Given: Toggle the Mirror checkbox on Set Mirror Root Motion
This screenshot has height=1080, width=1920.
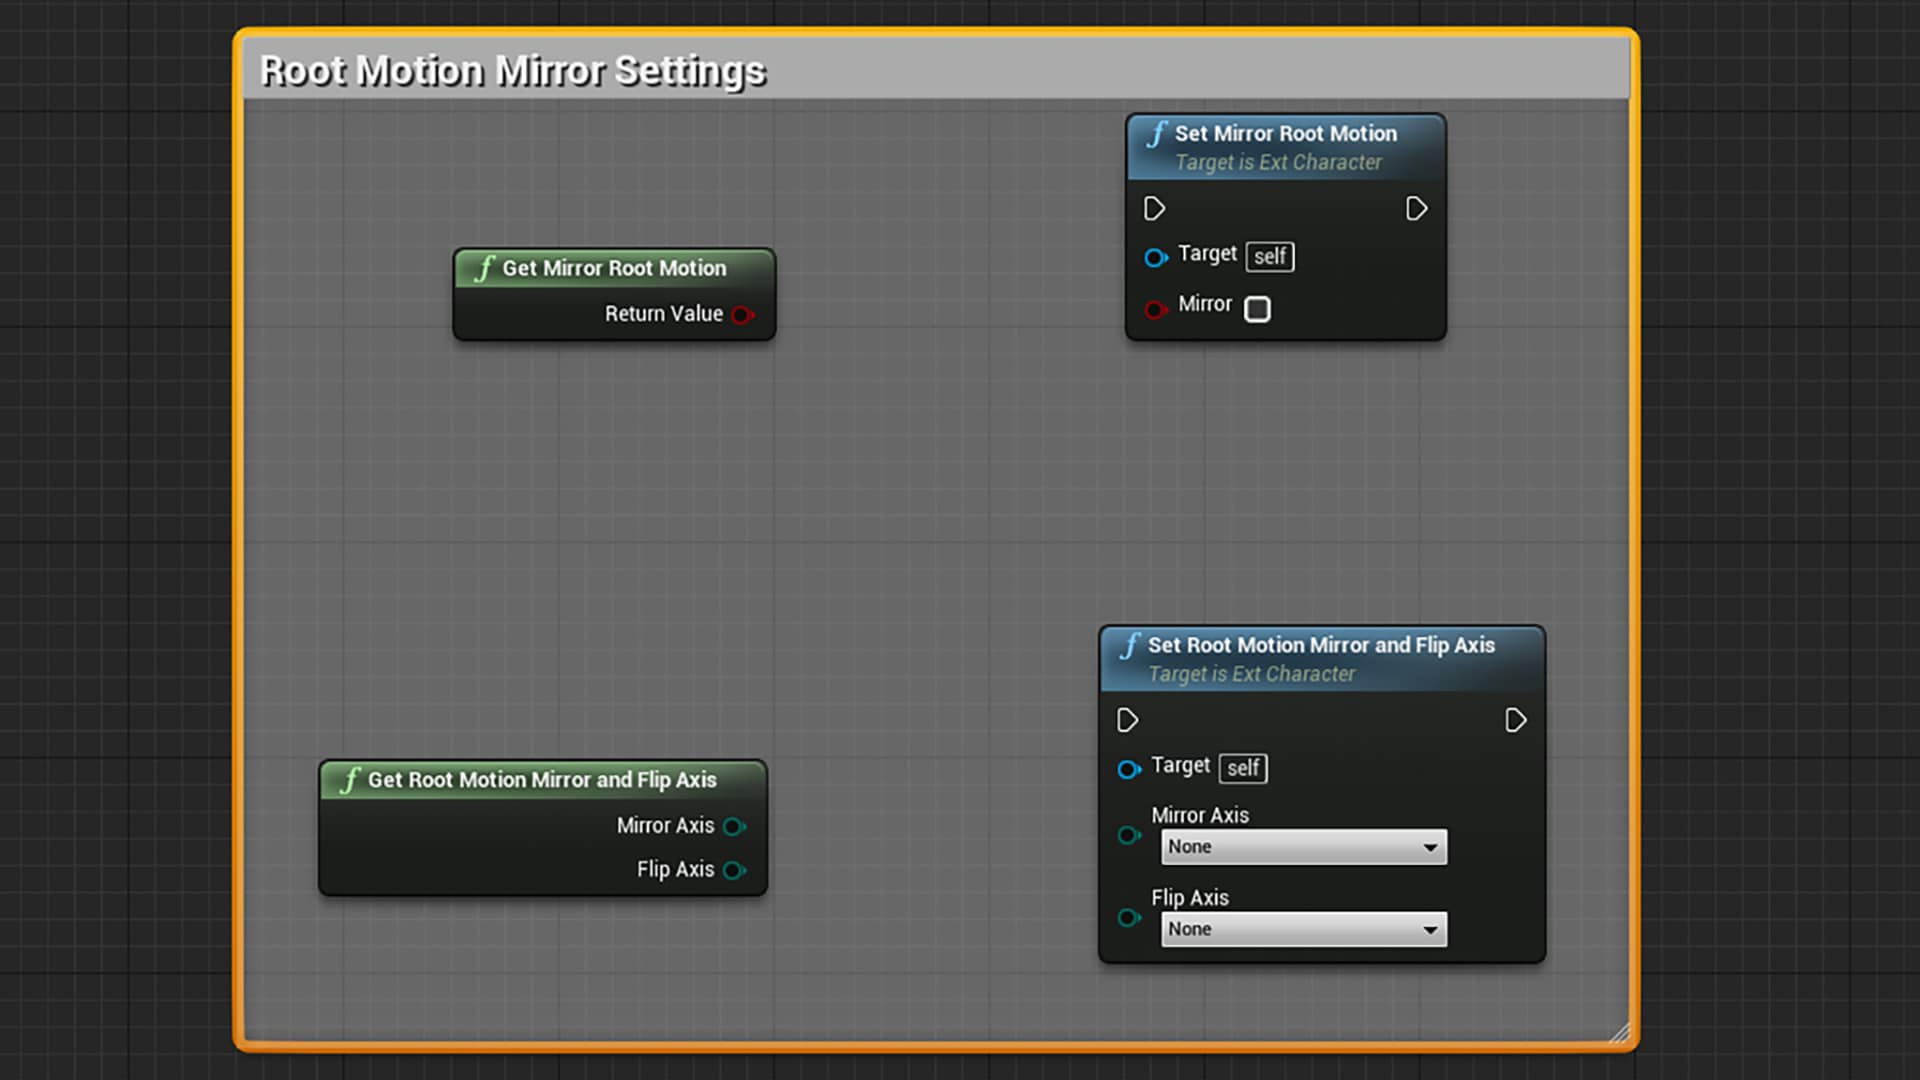Looking at the screenshot, I should 1257,309.
